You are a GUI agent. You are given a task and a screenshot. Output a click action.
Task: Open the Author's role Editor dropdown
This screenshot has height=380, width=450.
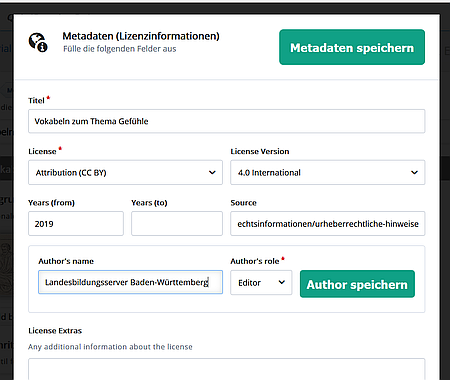[261, 282]
